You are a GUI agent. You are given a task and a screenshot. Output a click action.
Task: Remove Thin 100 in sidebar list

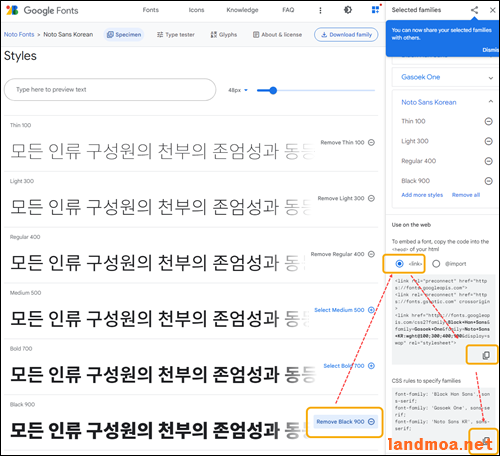pyautogui.click(x=488, y=121)
